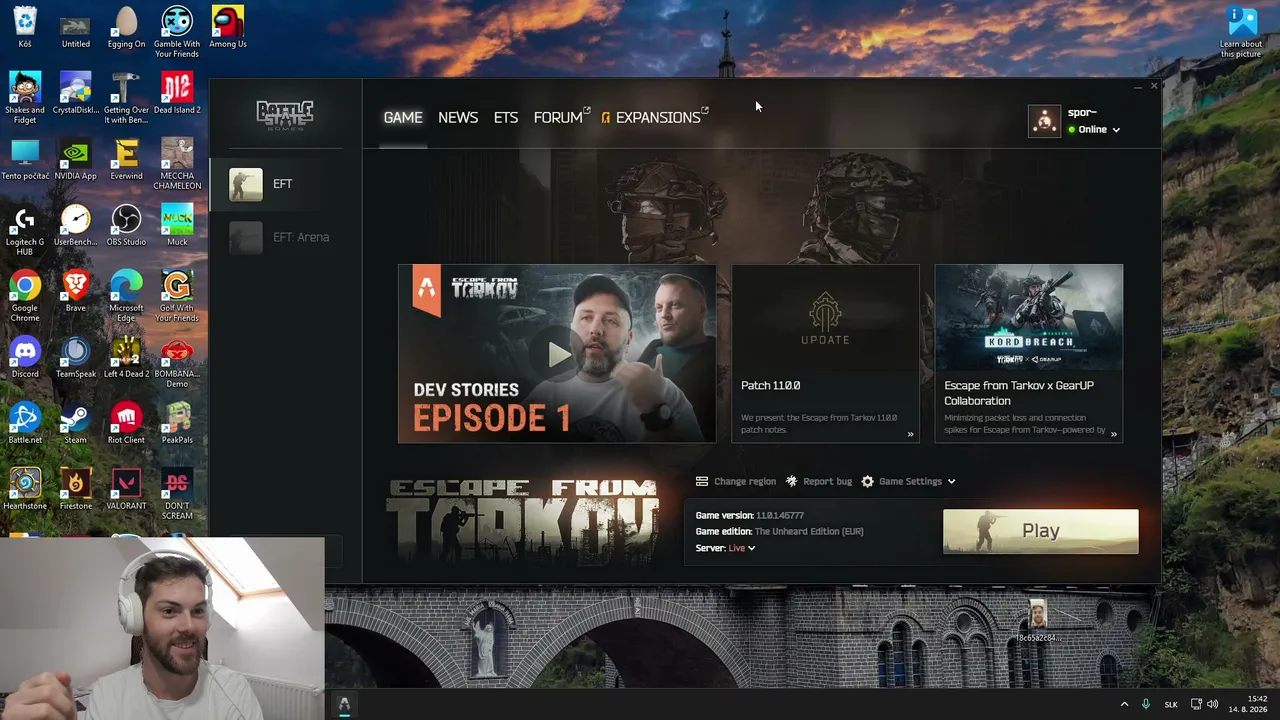The image size is (1280, 720).
Task: Open Gamble With Your Friends desktop icon
Action: [x=177, y=32]
